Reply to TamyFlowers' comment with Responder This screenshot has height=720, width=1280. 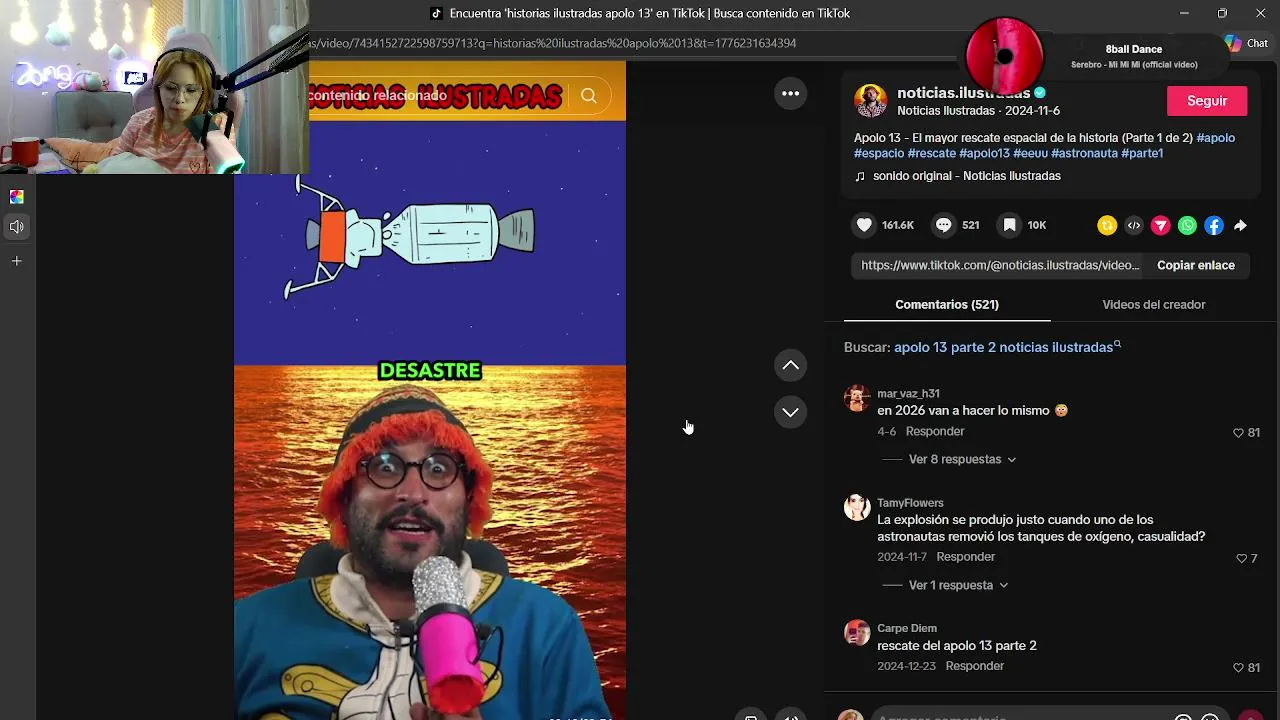(966, 556)
